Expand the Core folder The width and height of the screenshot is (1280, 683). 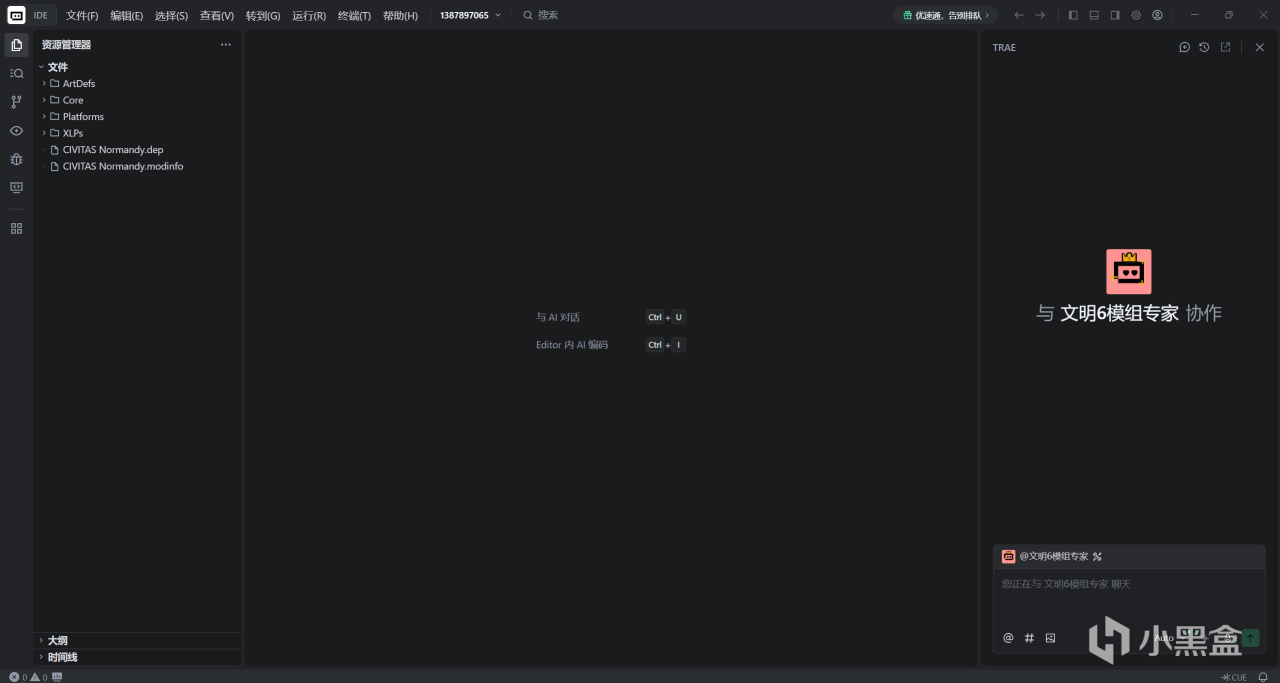click(137, 100)
